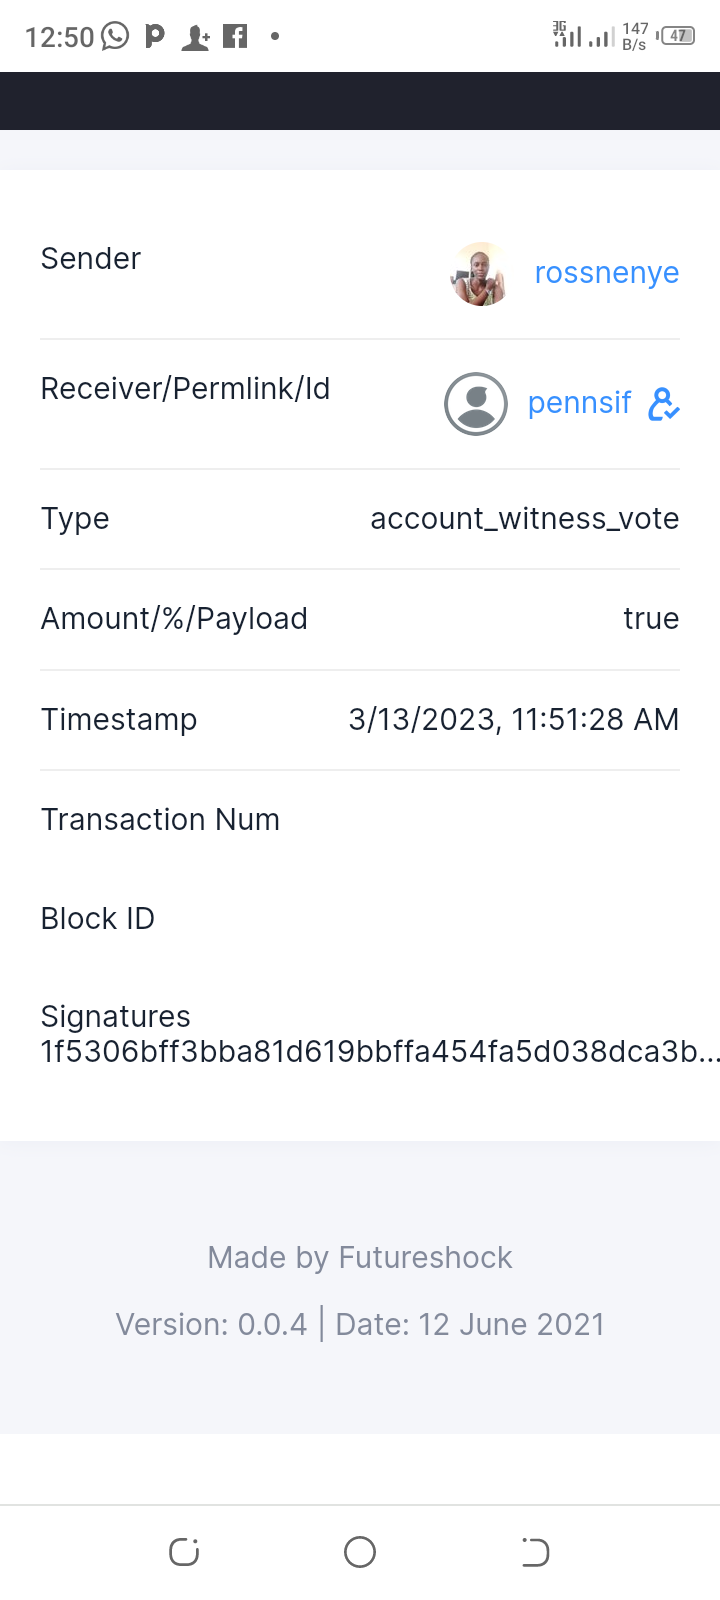Tap pennsif's default avatar icon

[475, 404]
